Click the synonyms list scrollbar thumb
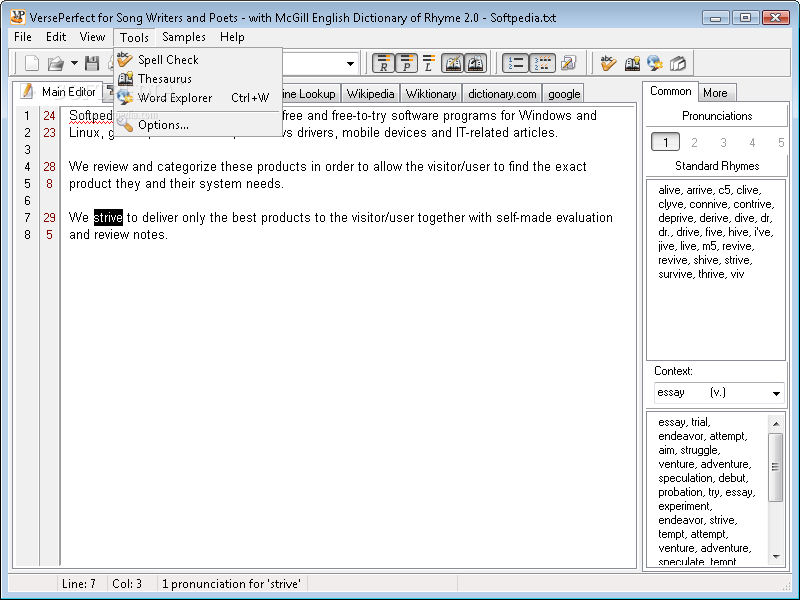 pyautogui.click(x=776, y=467)
